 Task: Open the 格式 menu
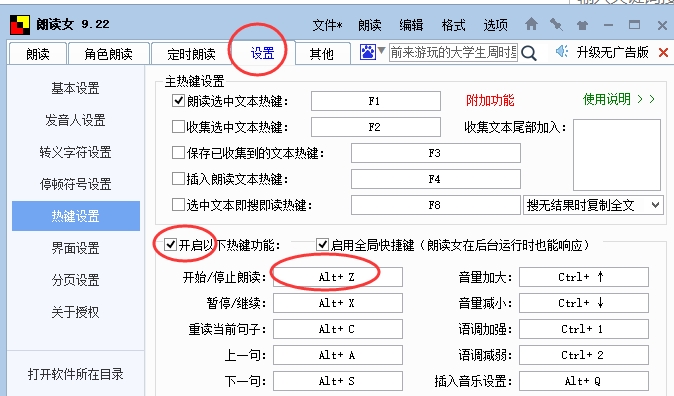click(453, 25)
